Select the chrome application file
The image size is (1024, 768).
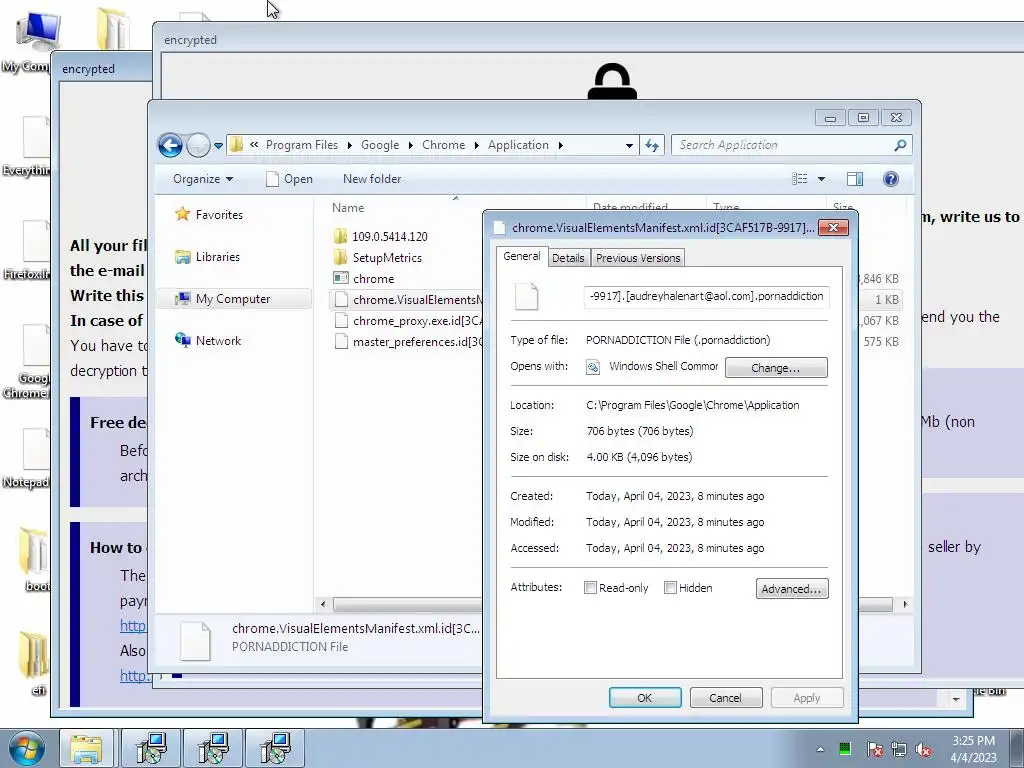(x=364, y=278)
